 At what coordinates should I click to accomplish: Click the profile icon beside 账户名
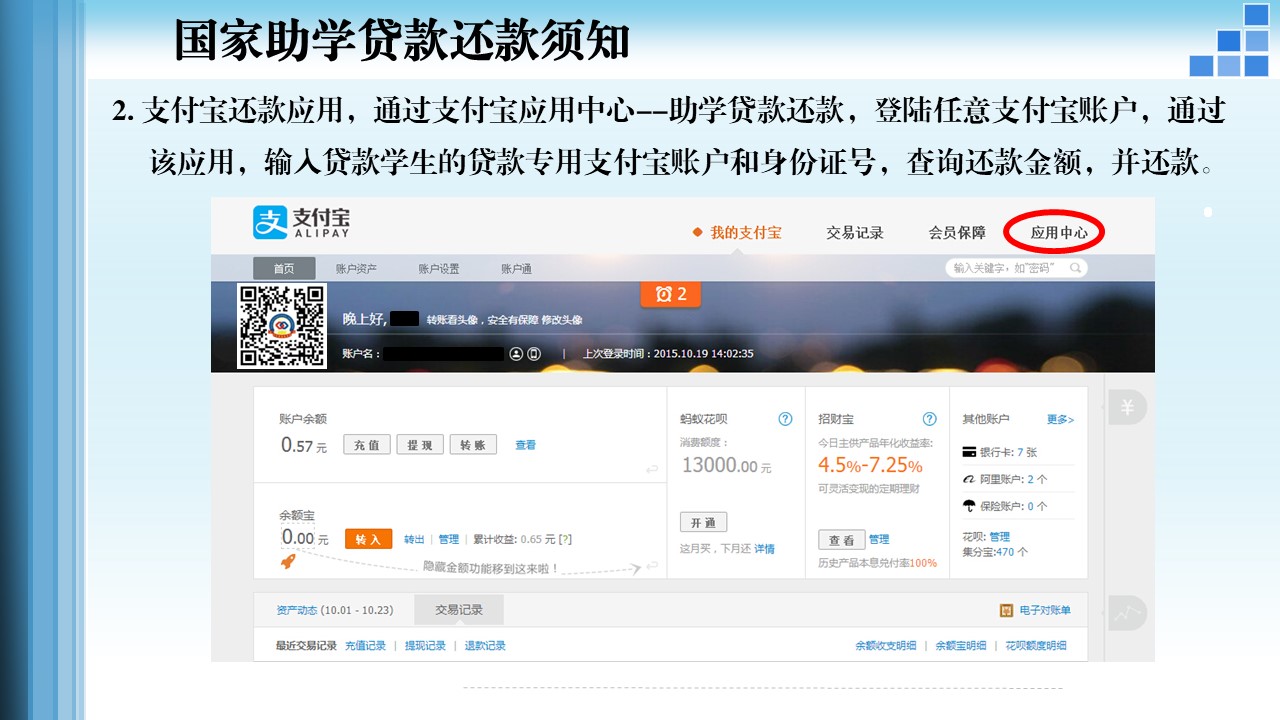pos(516,353)
